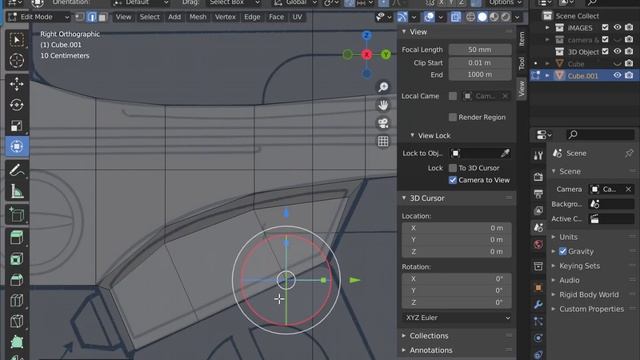Screen dimensions: 640x360
Task: Select Cube.001 in the outliner
Action: click(x=582, y=76)
